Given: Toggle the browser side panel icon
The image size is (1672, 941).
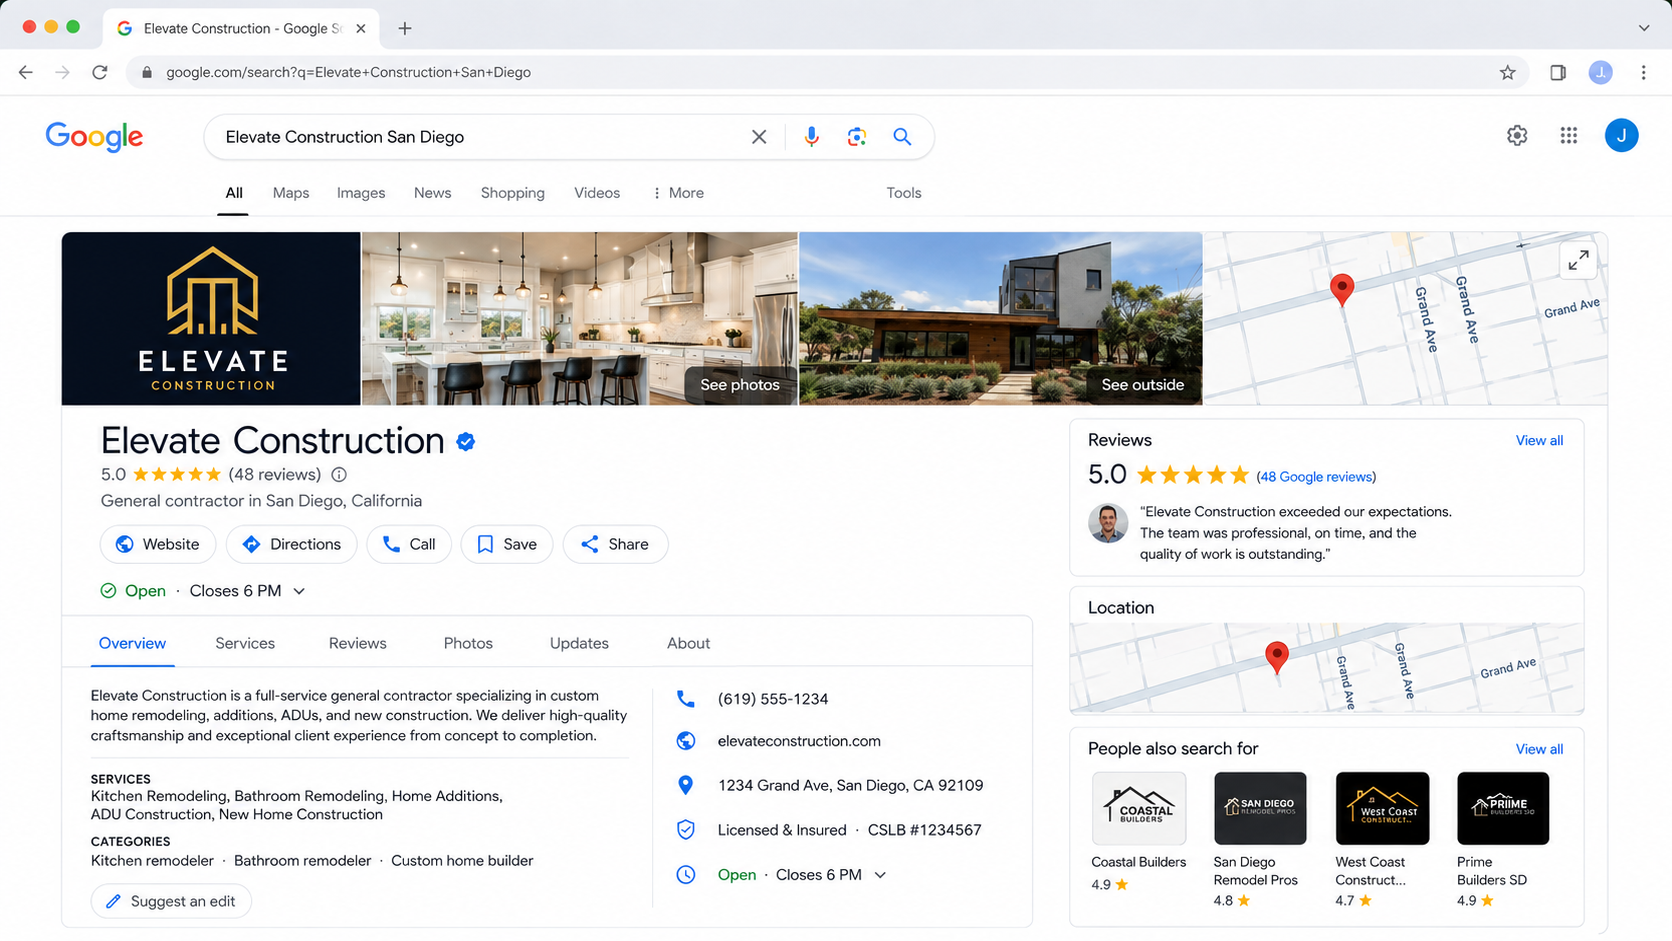Looking at the screenshot, I should 1557,72.
